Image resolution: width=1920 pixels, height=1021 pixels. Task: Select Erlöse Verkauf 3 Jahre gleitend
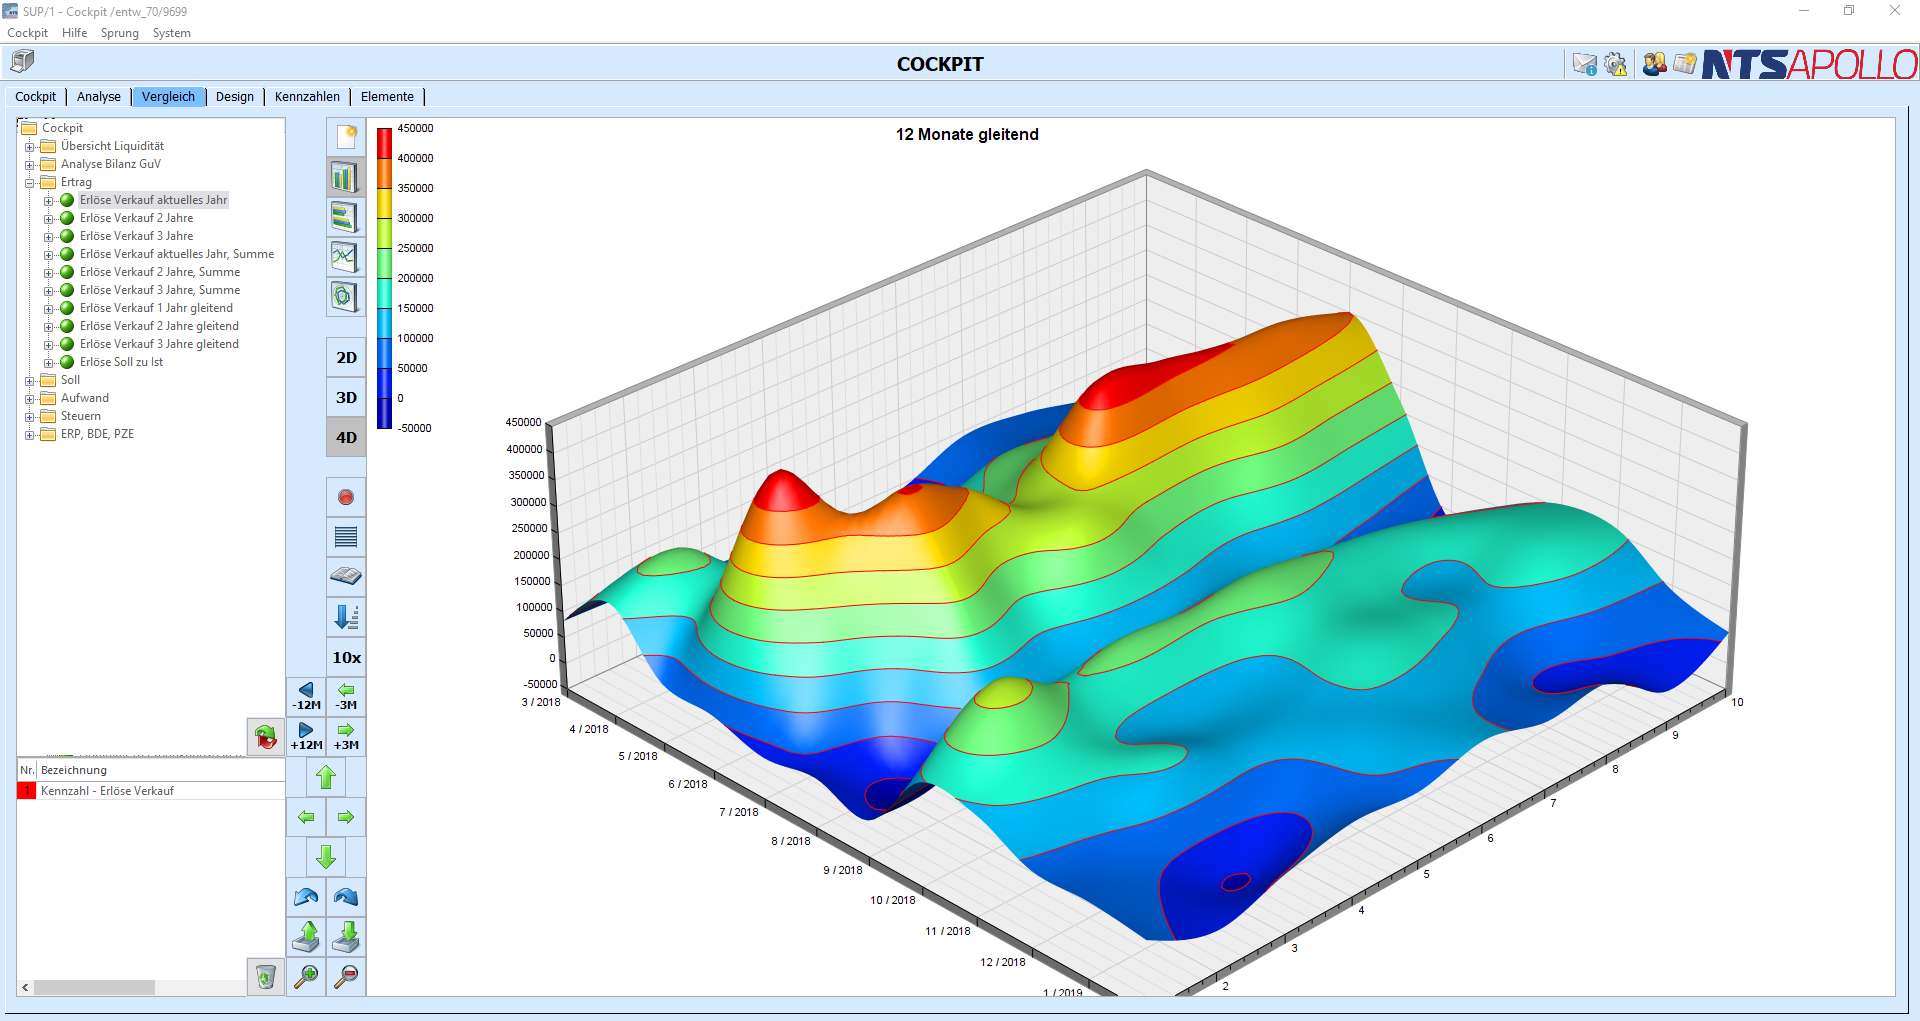159,344
